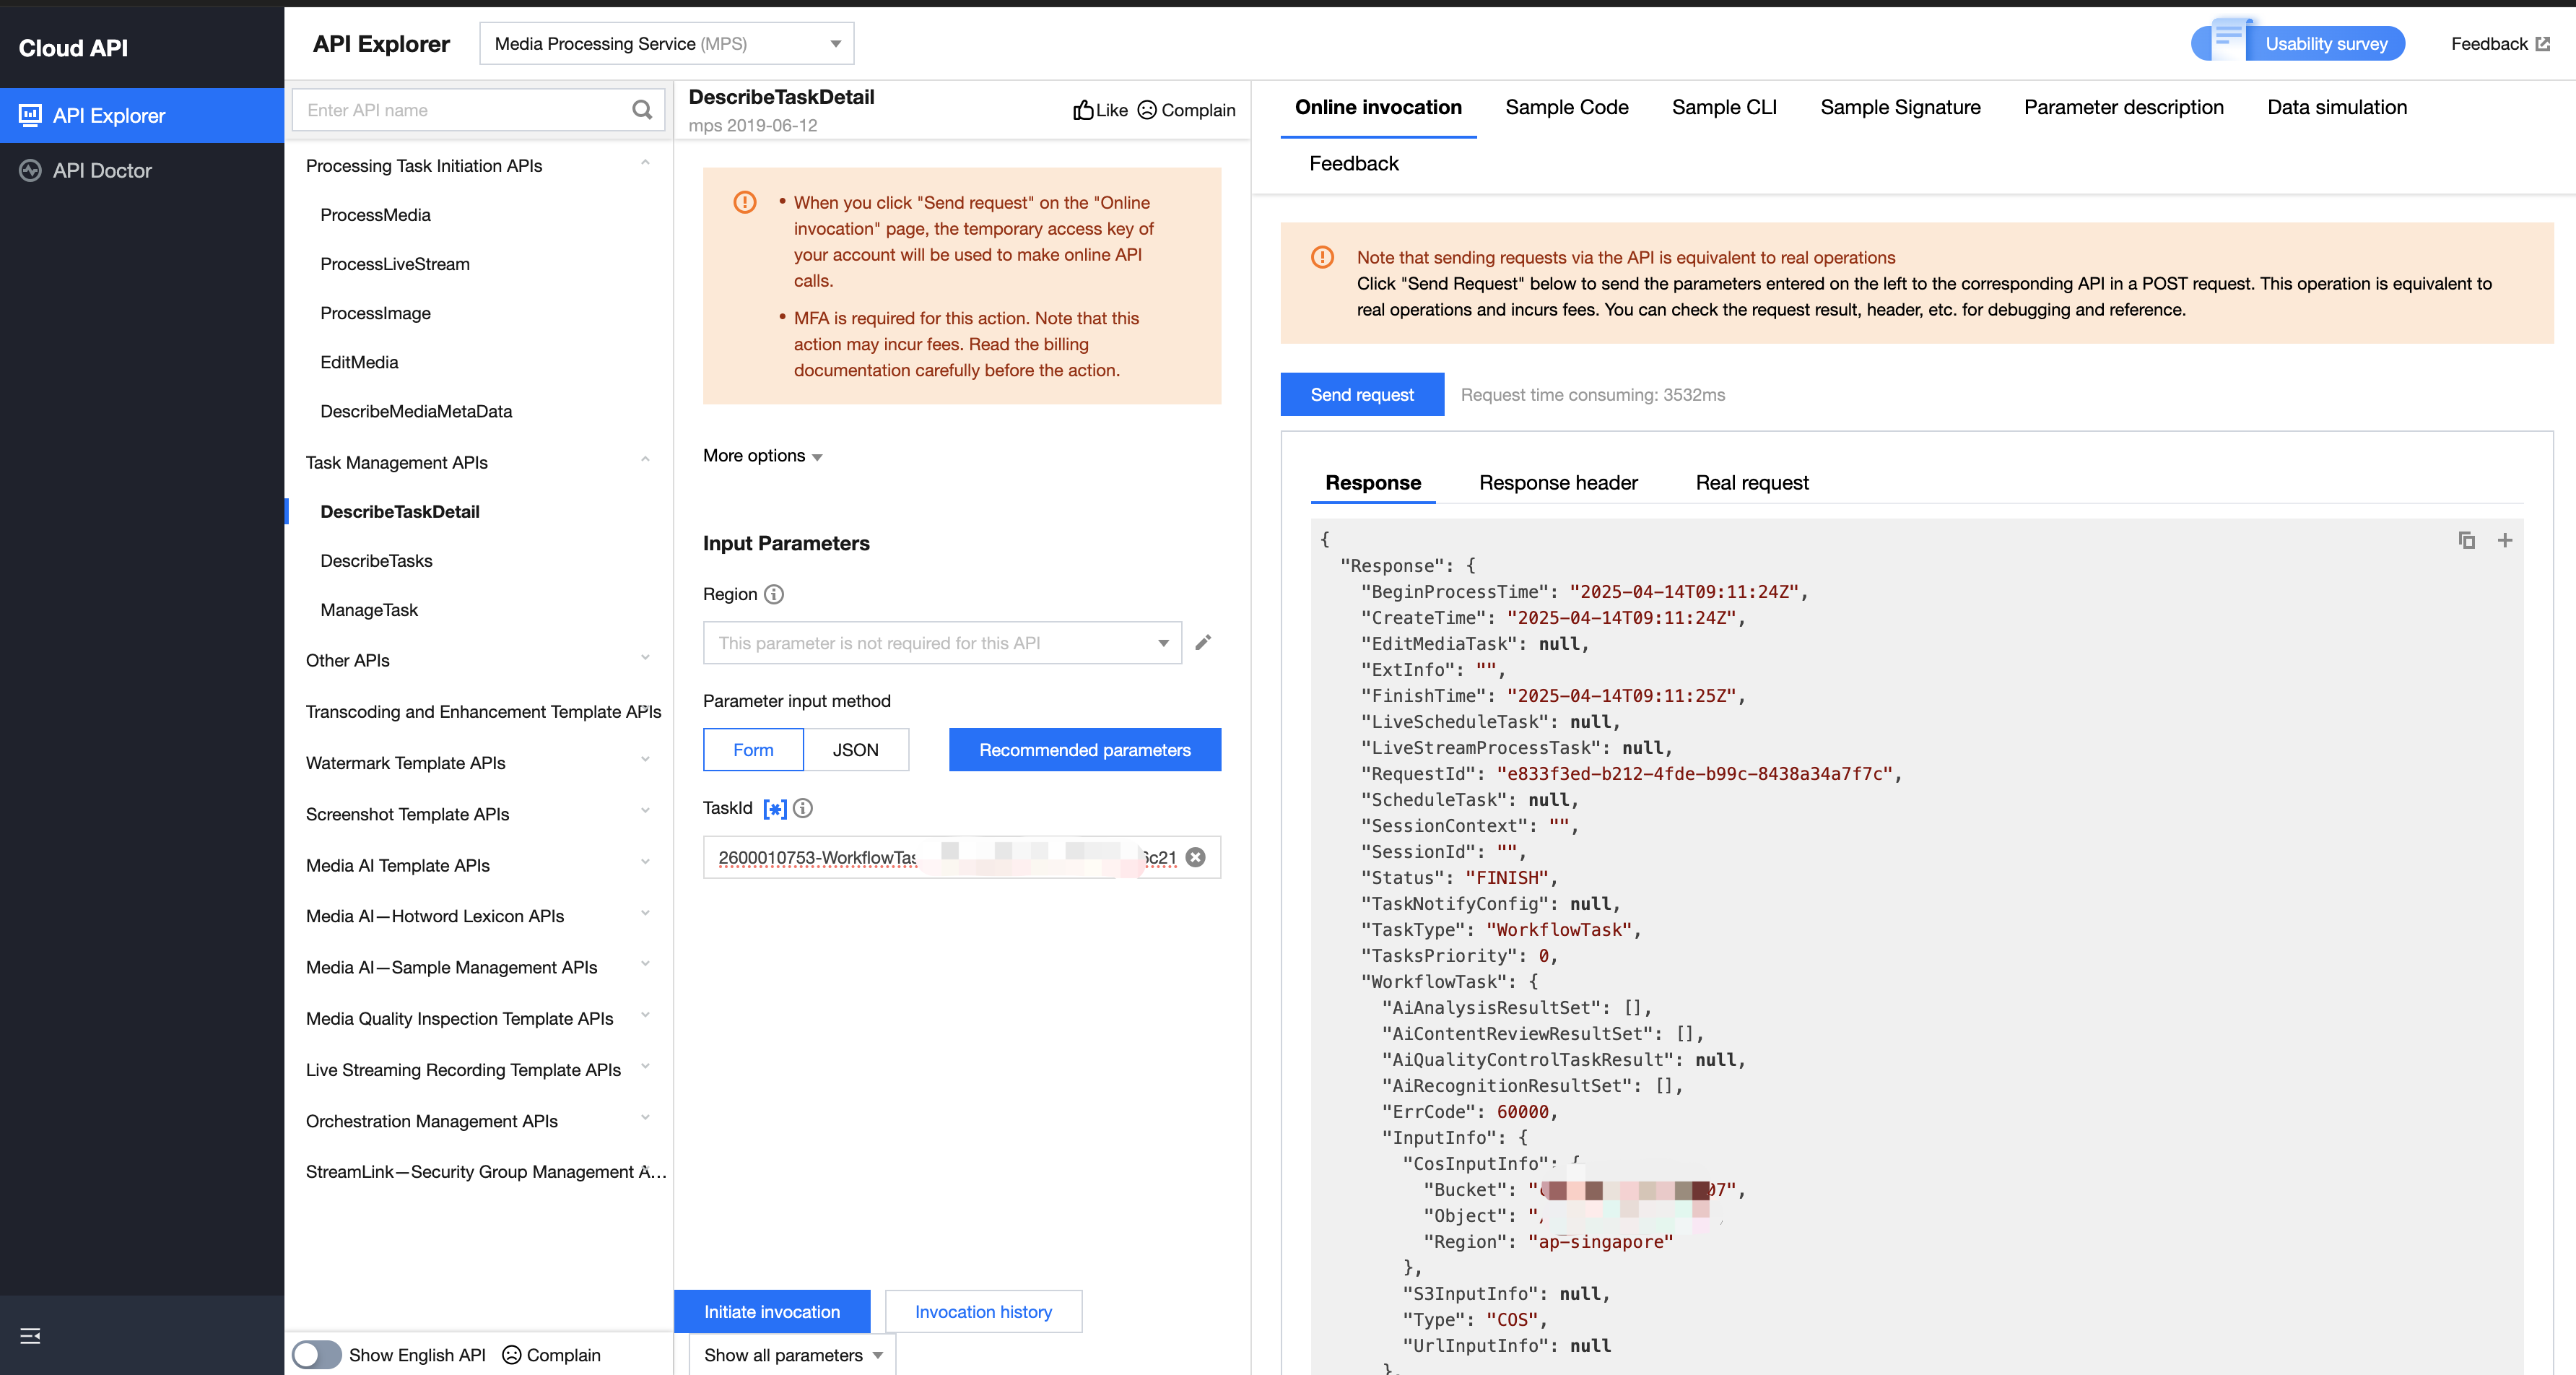2576x1375 pixels.
Task: Select the Form parameter input method
Action: 753,750
